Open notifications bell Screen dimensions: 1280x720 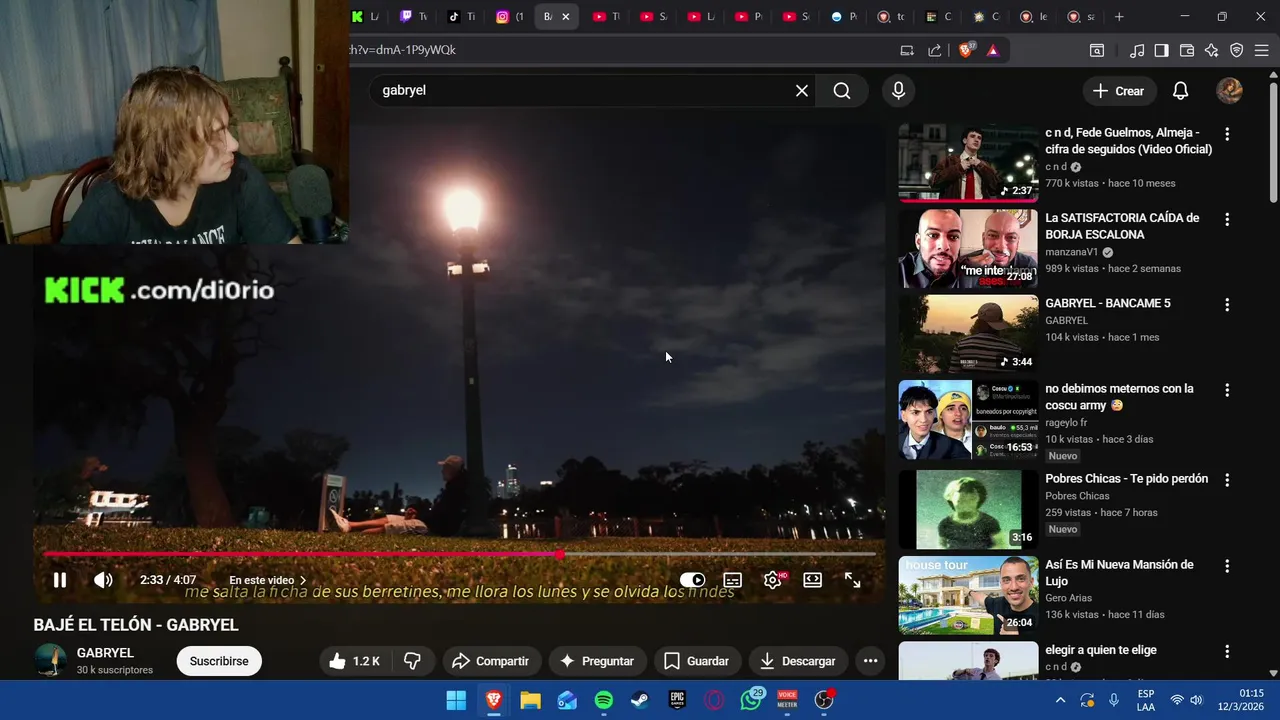click(x=1180, y=91)
